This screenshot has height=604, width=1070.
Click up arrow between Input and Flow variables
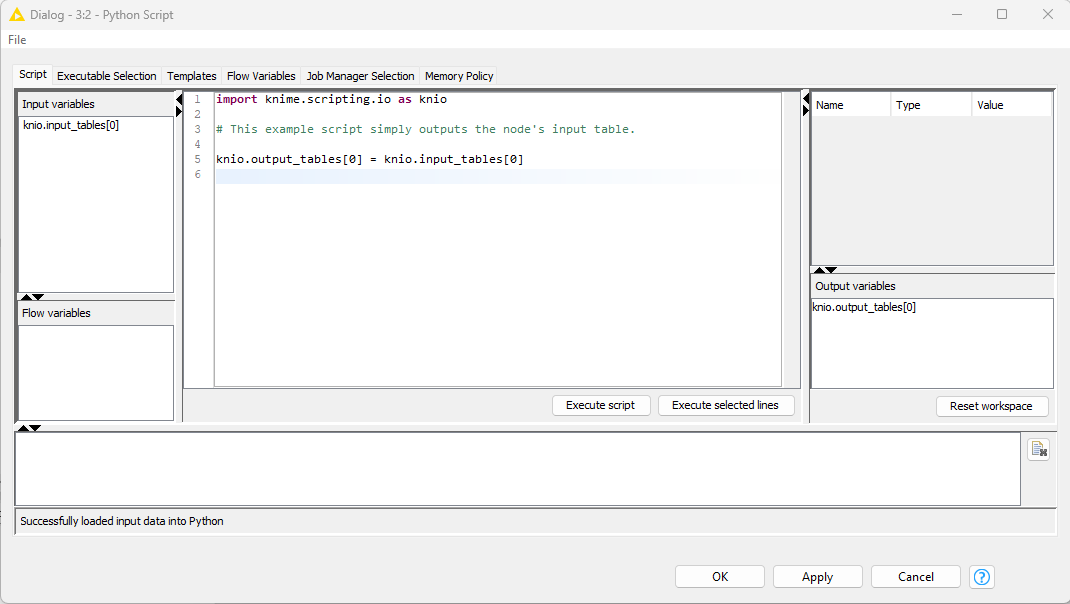[27, 297]
